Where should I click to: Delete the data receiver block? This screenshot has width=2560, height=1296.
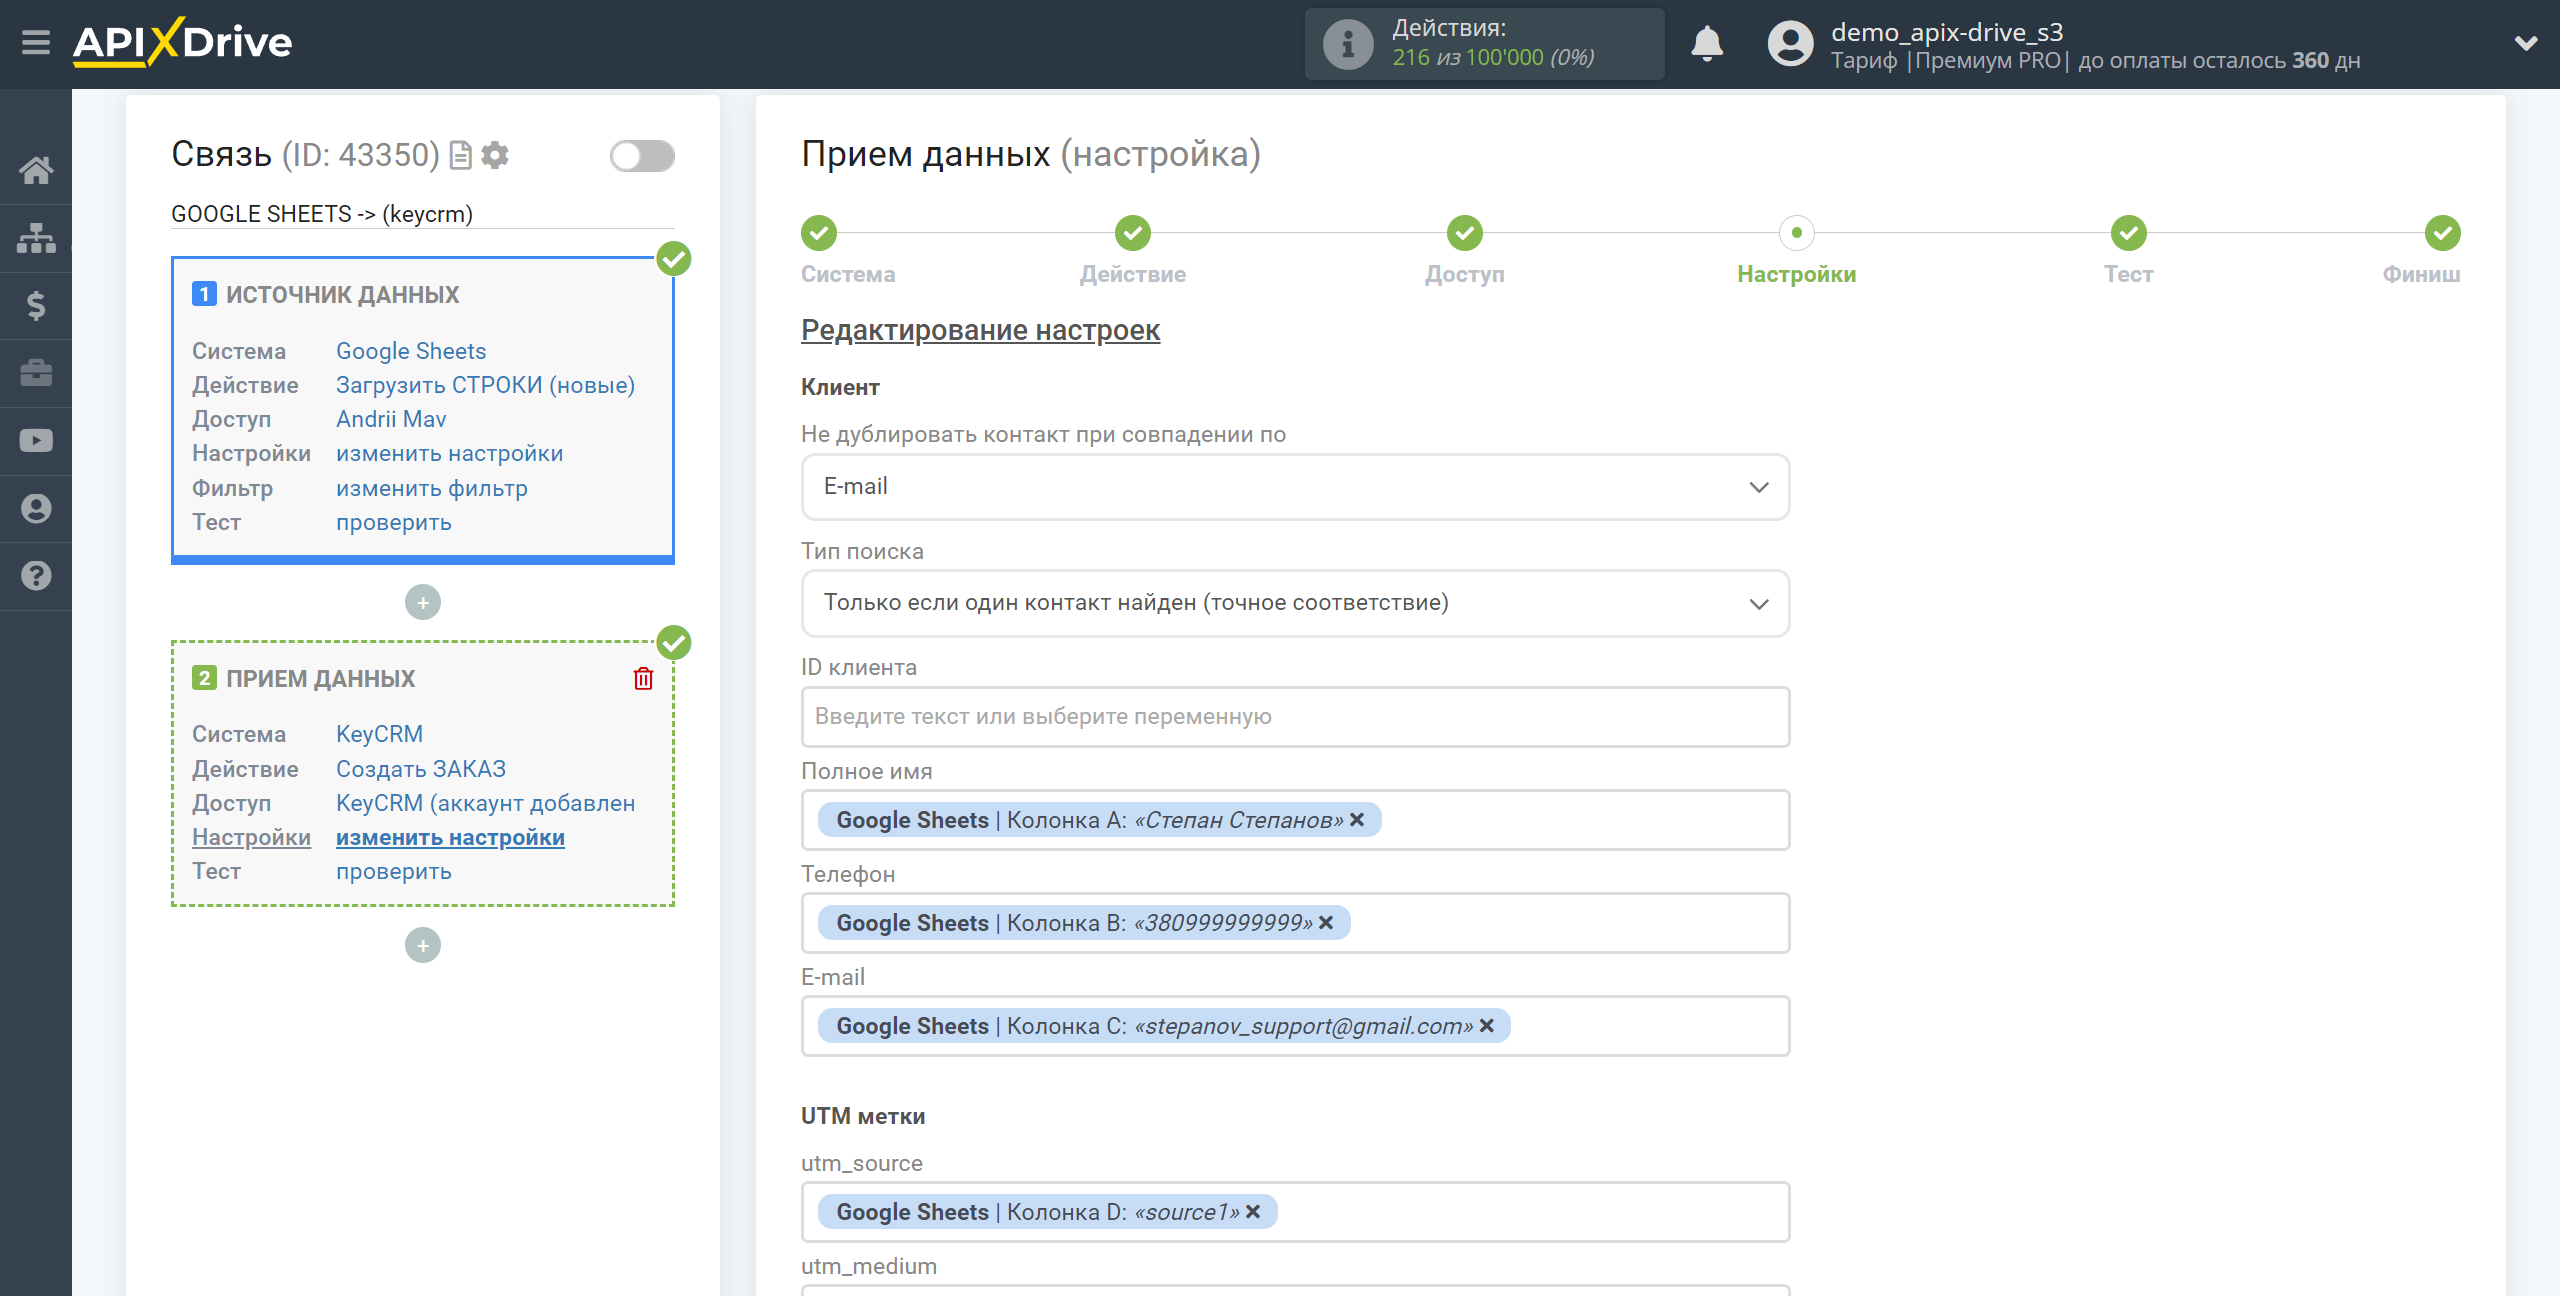[644, 679]
